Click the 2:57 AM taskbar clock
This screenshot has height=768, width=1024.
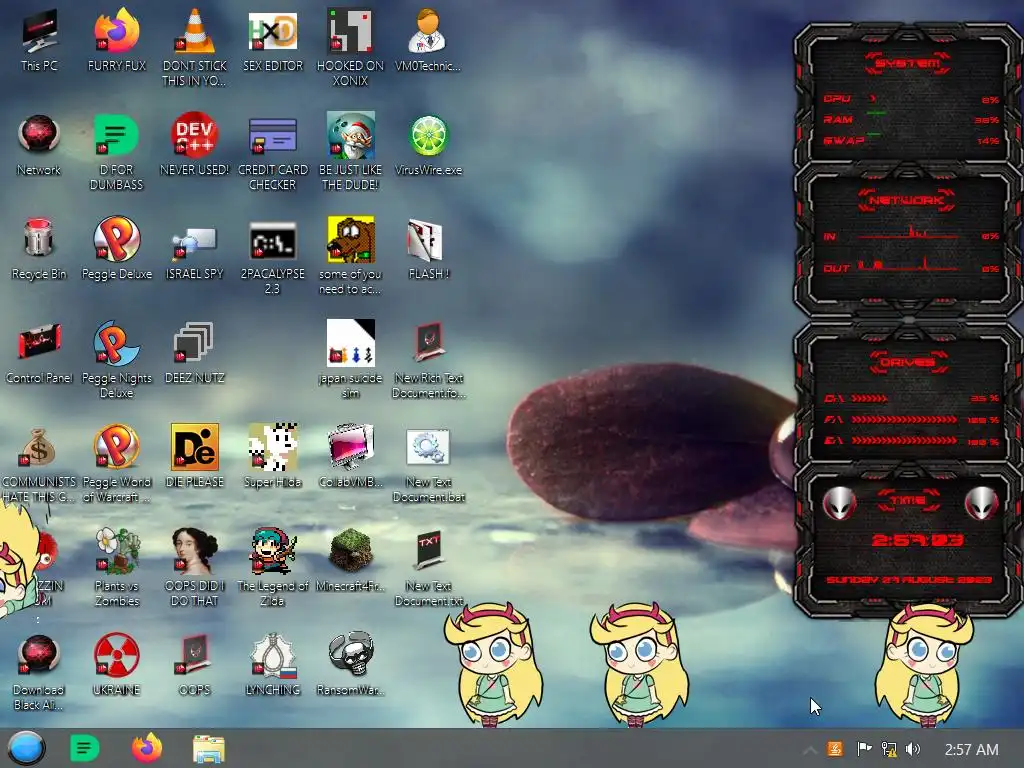pos(971,750)
